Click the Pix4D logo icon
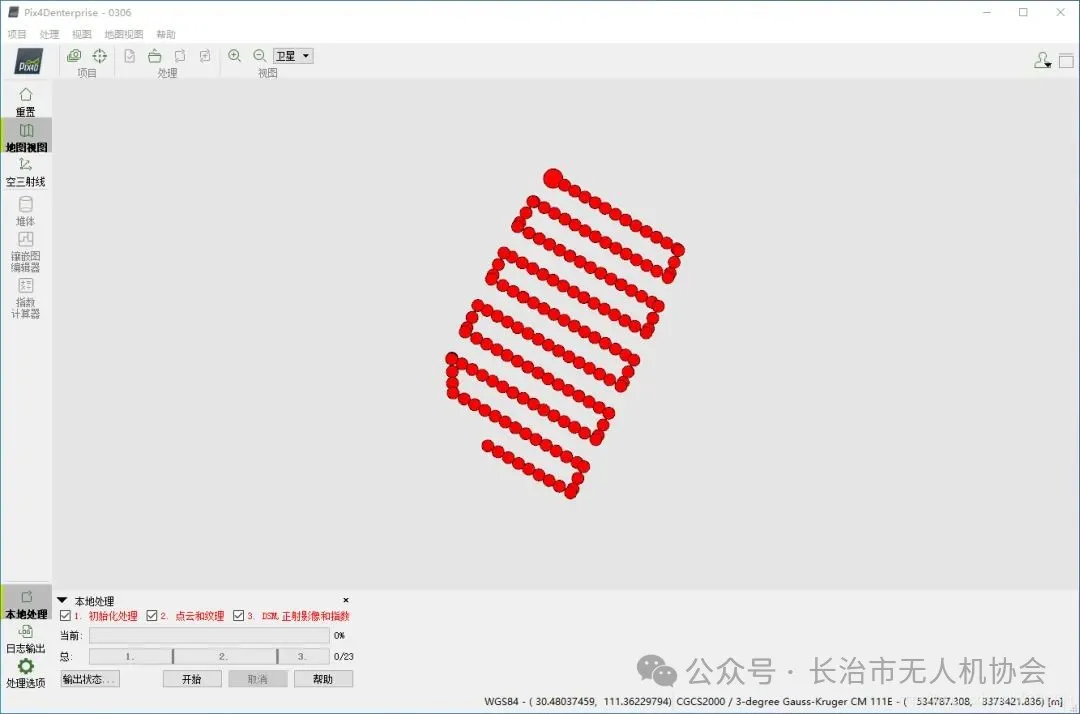This screenshot has width=1080, height=714. (29, 62)
